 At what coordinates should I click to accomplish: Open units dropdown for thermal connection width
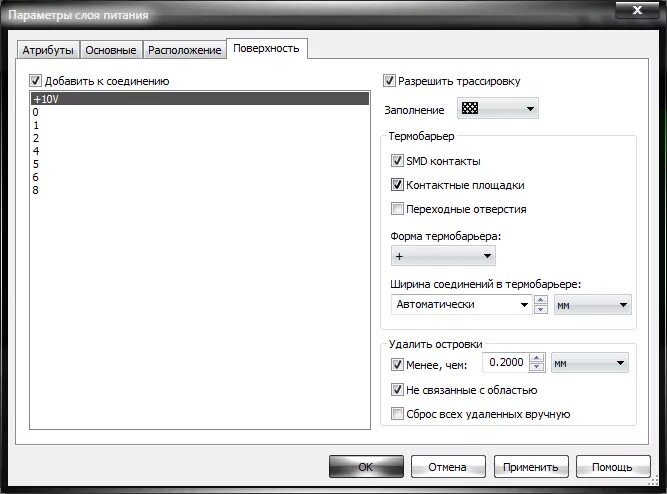click(593, 305)
